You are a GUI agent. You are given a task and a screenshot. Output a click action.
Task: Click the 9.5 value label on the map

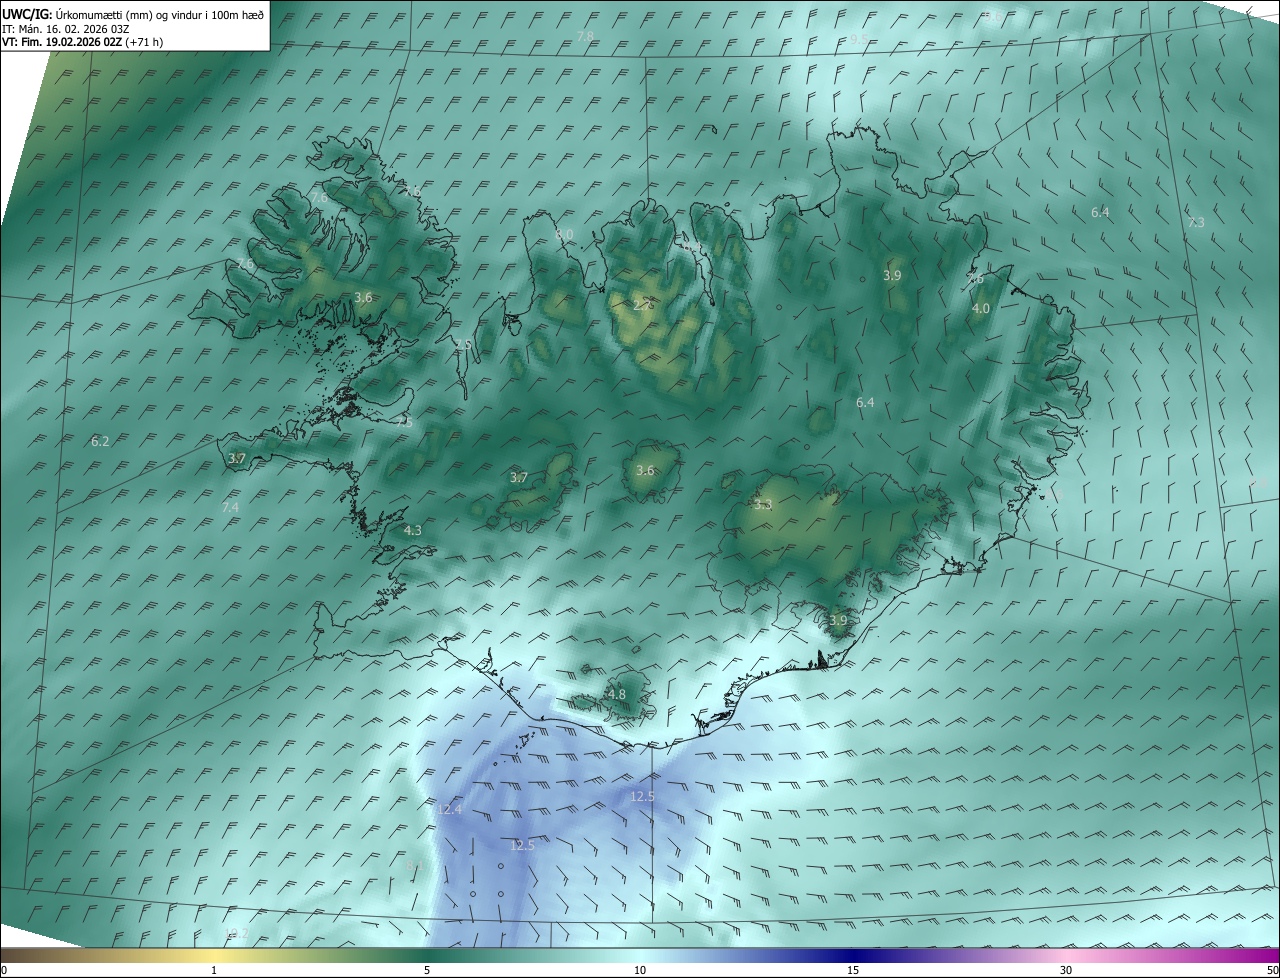click(859, 39)
